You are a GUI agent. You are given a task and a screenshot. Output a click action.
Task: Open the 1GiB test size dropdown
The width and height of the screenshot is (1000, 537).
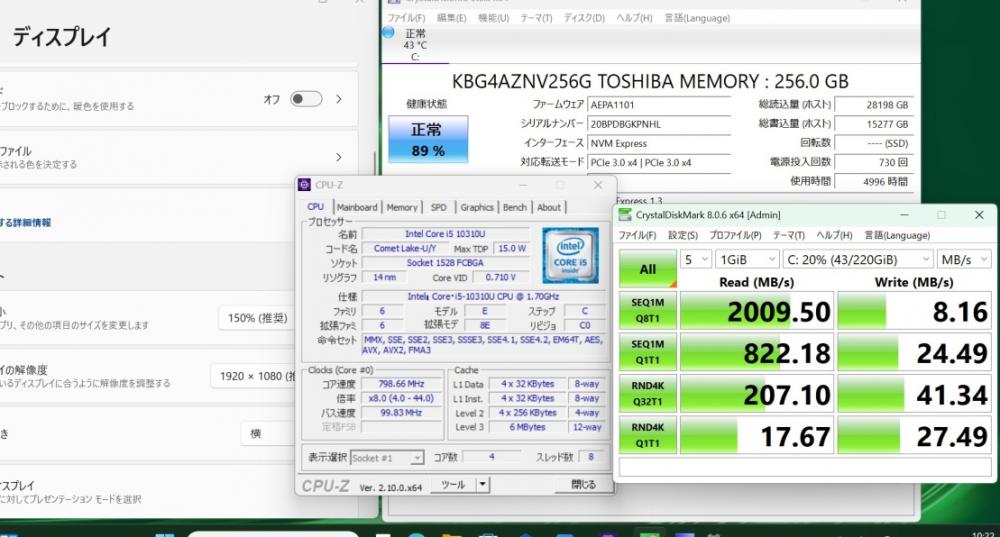point(747,260)
